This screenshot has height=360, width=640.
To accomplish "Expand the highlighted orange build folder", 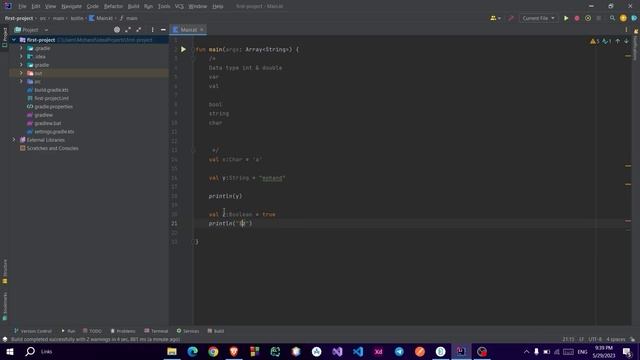I will click(21, 73).
